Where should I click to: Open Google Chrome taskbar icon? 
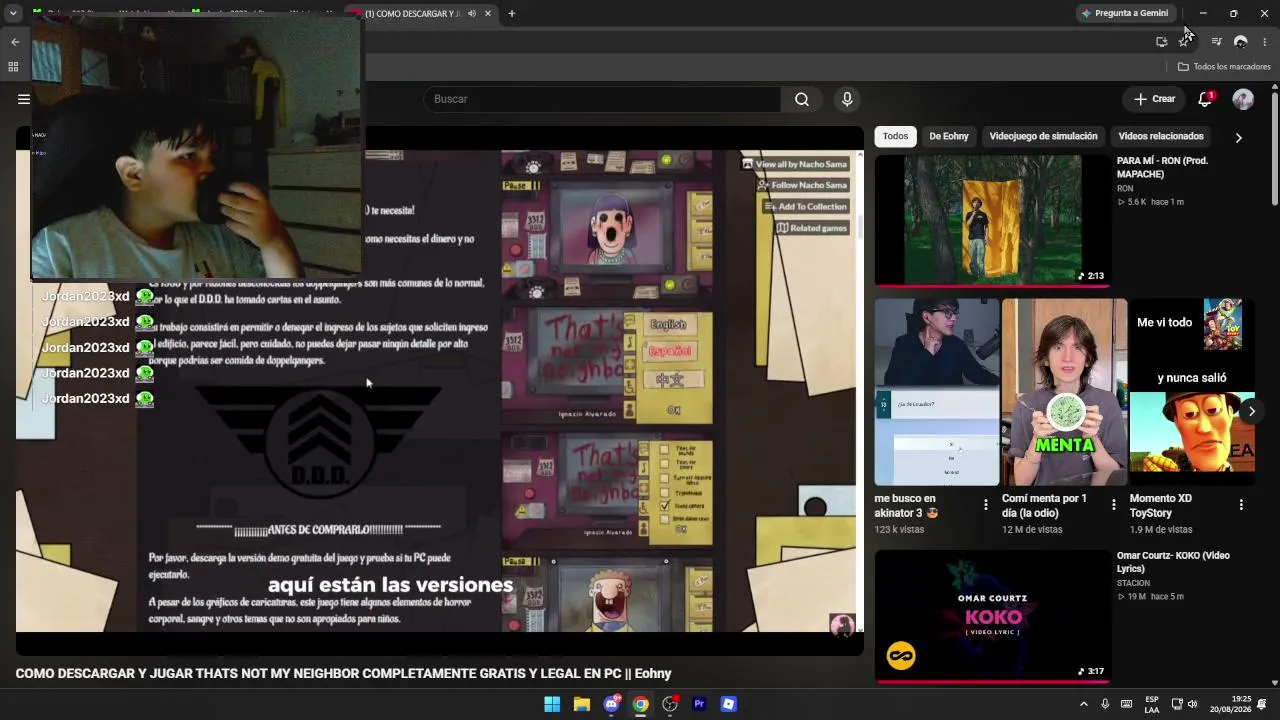point(641,704)
